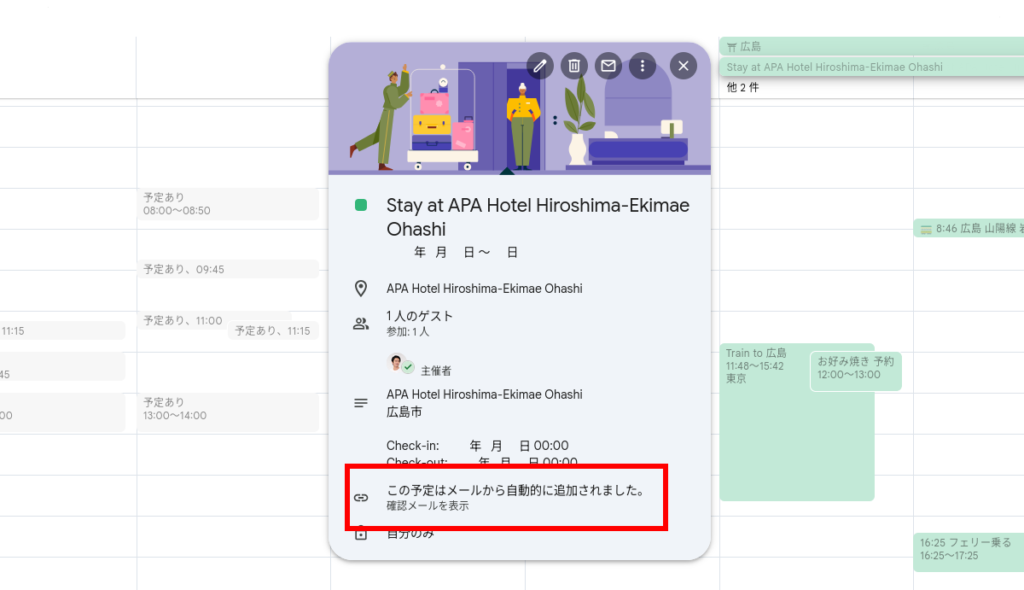Select the event title Stay at APA Hotel
Viewport: 1024px width, 590px height.
537,217
